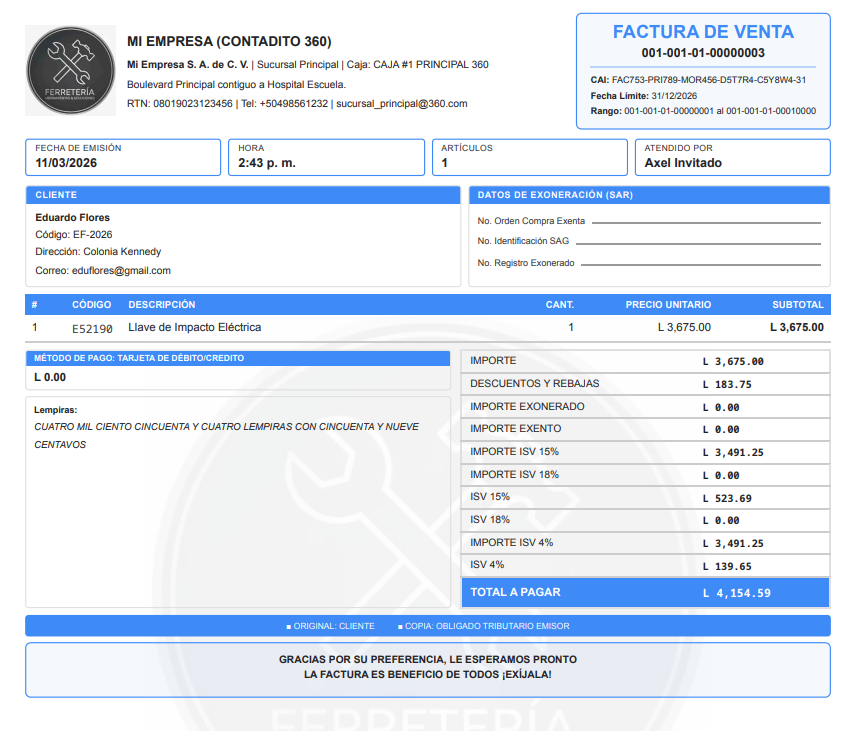Click DESCUENTOS Y REBAJAS value L 183.75
Viewport: 865px width, 731px height.
(727, 385)
